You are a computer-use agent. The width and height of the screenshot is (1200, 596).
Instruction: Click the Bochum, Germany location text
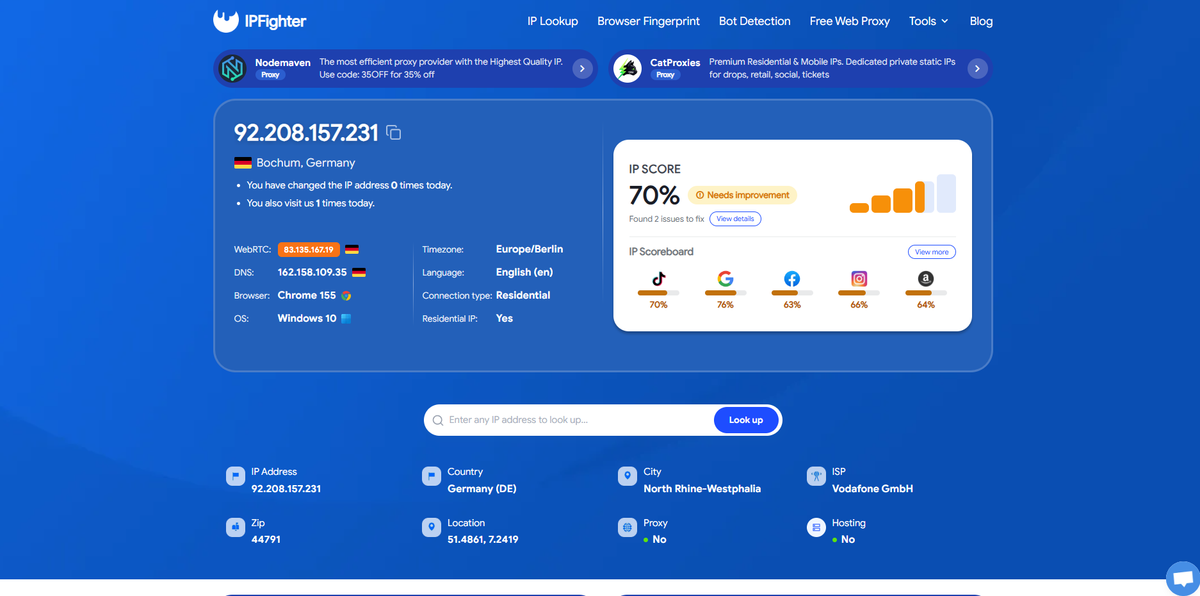pyautogui.click(x=305, y=163)
